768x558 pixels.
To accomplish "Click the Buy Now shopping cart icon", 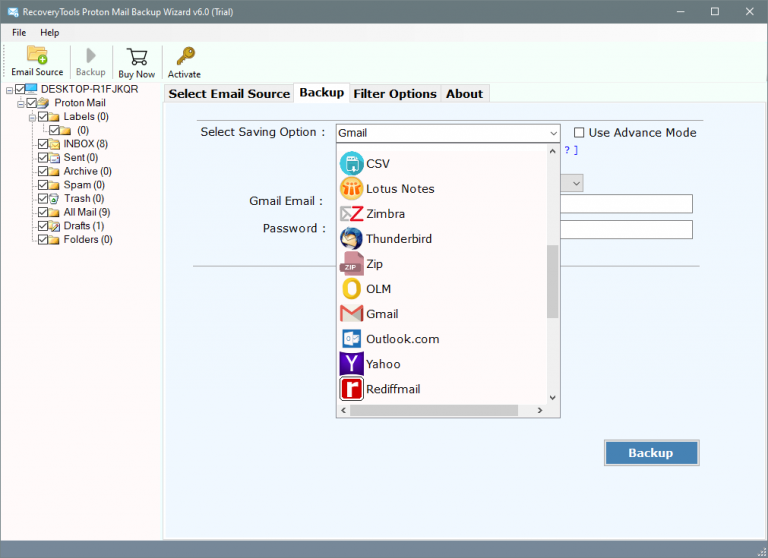I will coord(137,57).
